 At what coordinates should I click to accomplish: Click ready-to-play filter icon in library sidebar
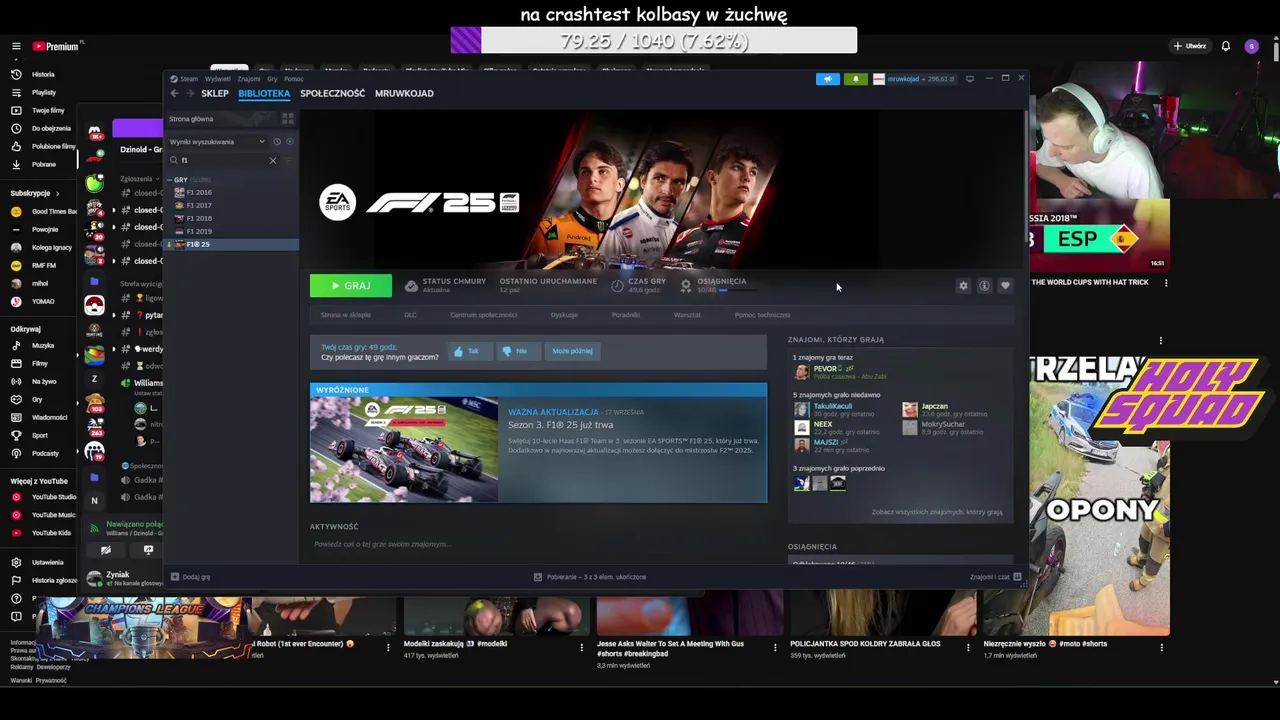click(x=289, y=142)
